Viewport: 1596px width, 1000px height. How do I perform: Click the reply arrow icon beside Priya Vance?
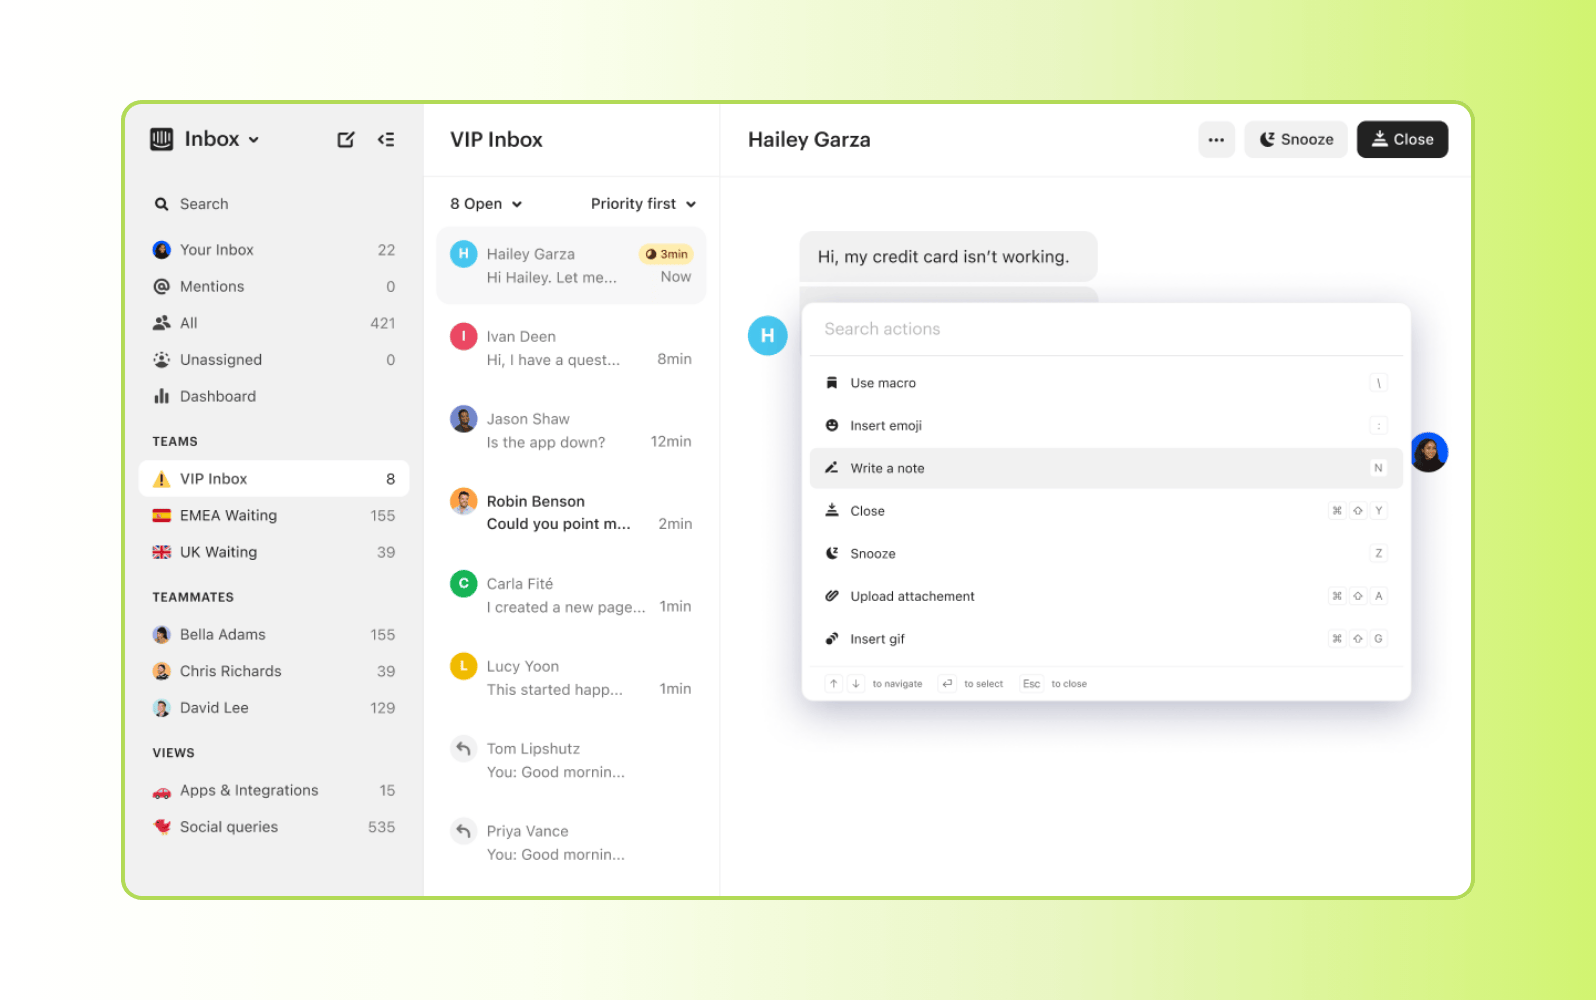[463, 831]
